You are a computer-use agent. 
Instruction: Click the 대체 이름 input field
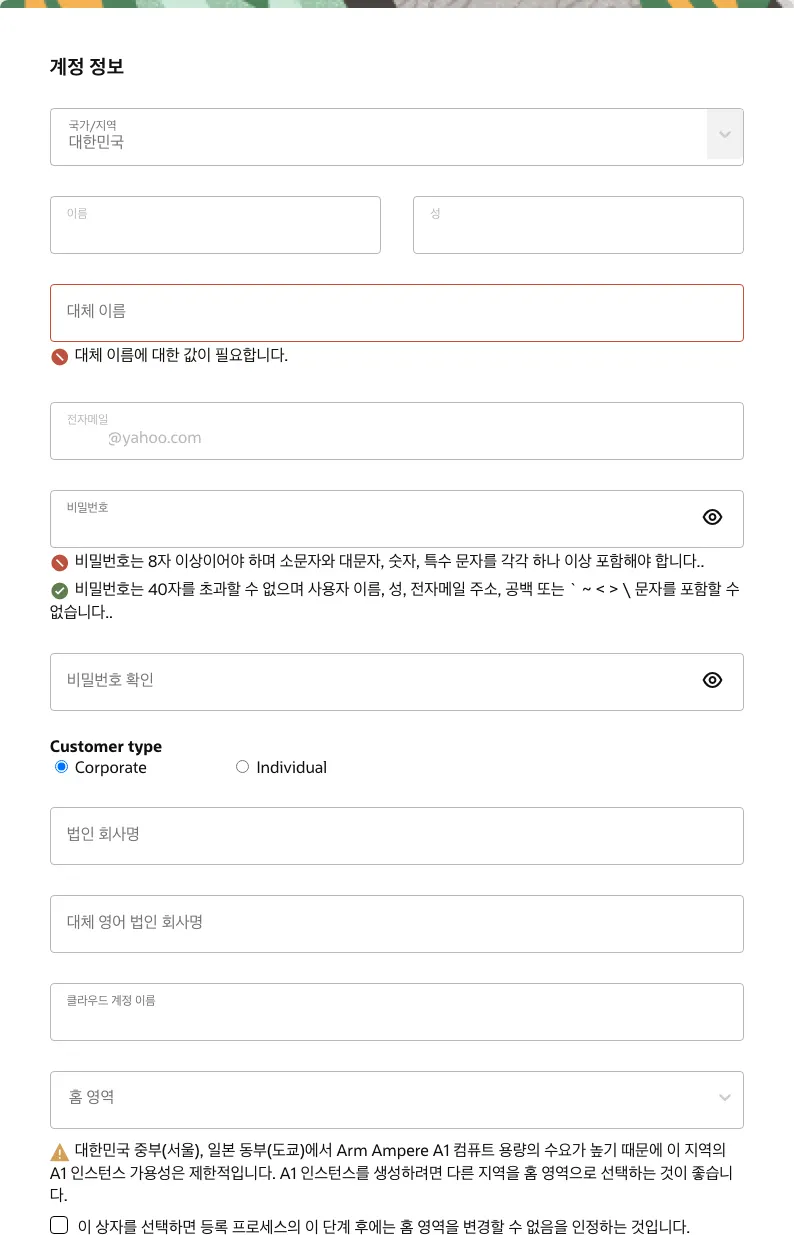[x=396, y=313]
